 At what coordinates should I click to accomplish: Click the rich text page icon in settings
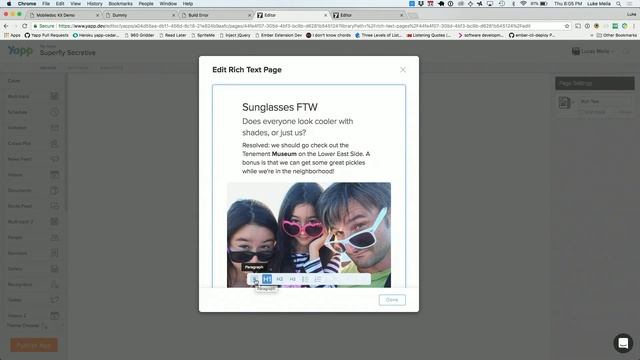point(564,102)
